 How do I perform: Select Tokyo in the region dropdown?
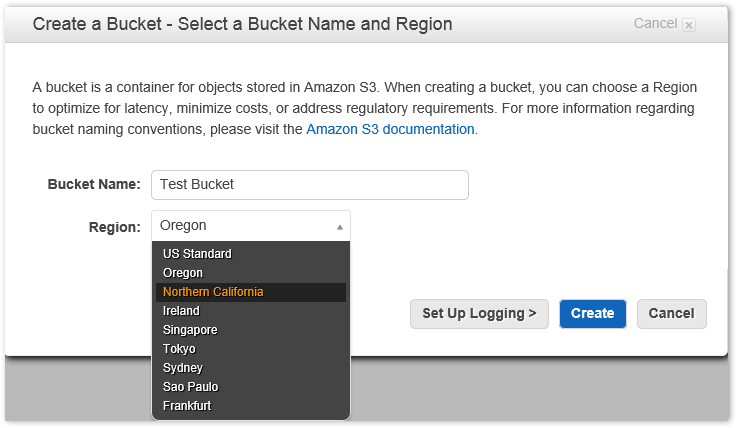tap(179, 349)
